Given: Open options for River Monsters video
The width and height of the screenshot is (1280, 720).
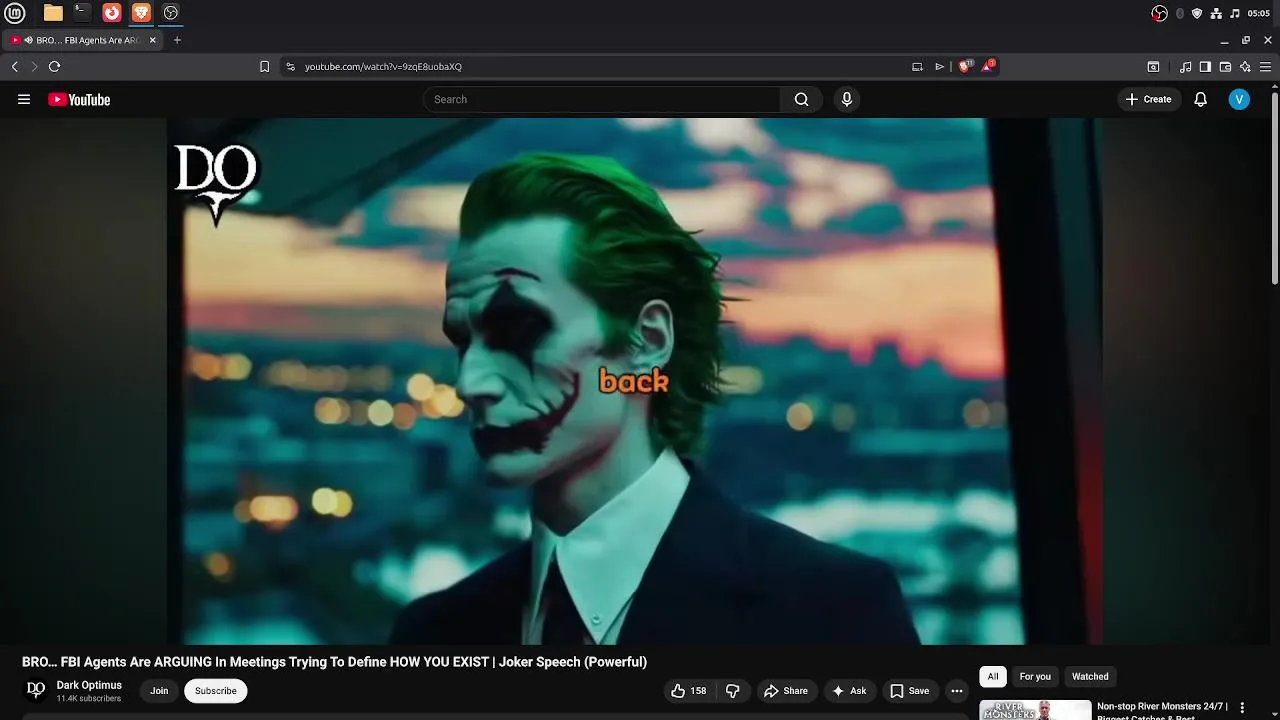Looking at the screenshot, I should click(x=1242, y=708).
